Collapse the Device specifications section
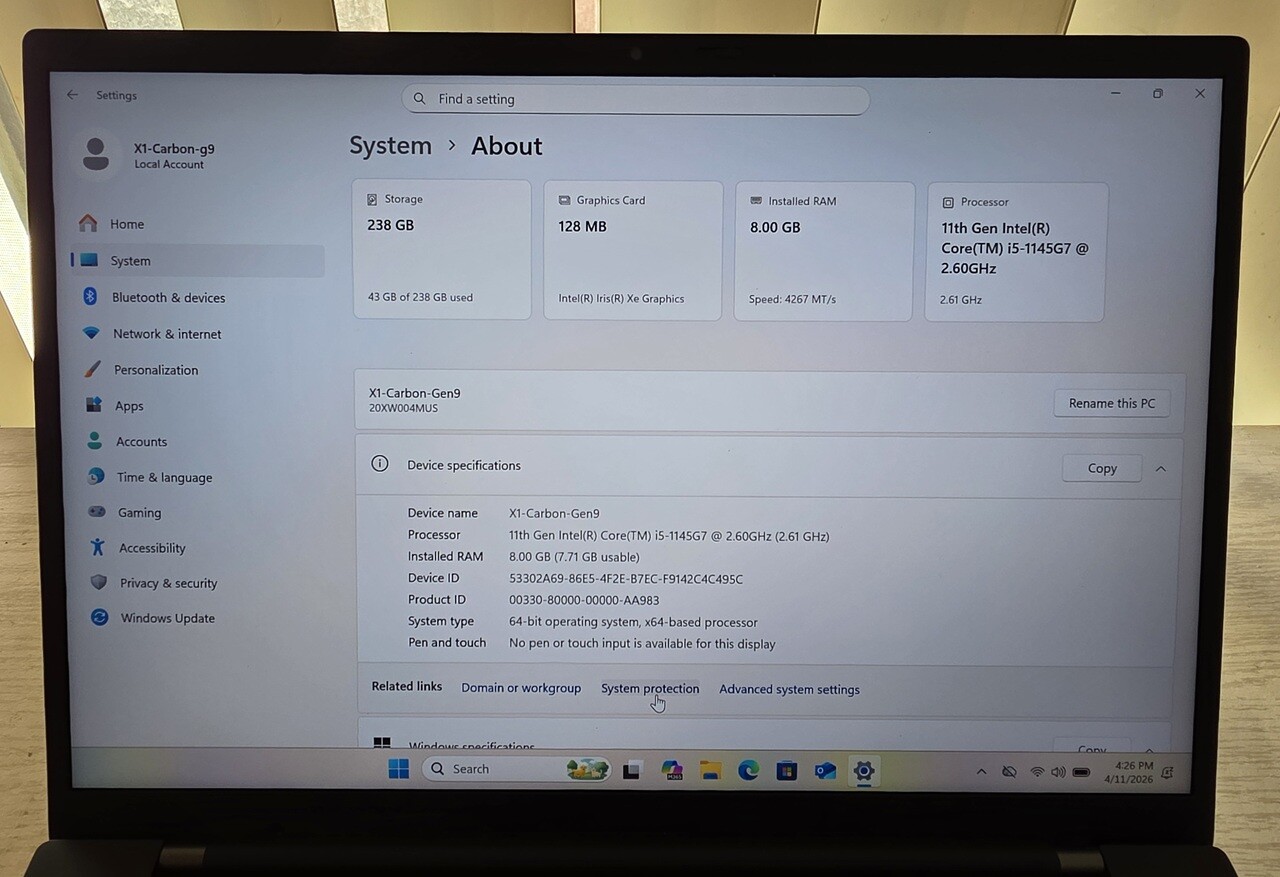 click(x=1161, y=468)
